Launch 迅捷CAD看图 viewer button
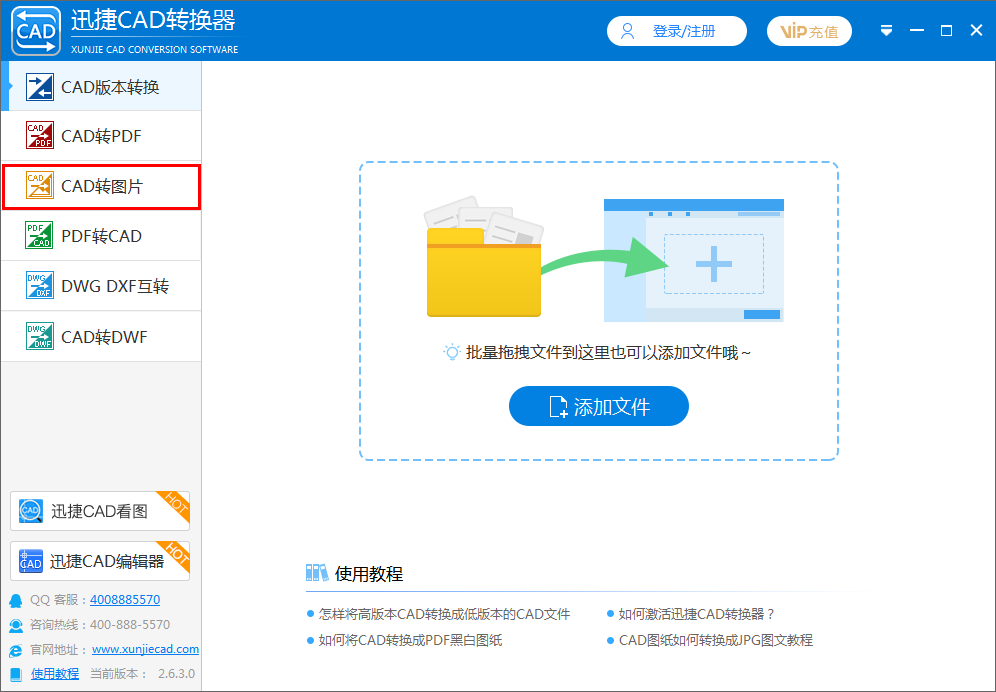This screenshot has height=692, width=996. 99,511
